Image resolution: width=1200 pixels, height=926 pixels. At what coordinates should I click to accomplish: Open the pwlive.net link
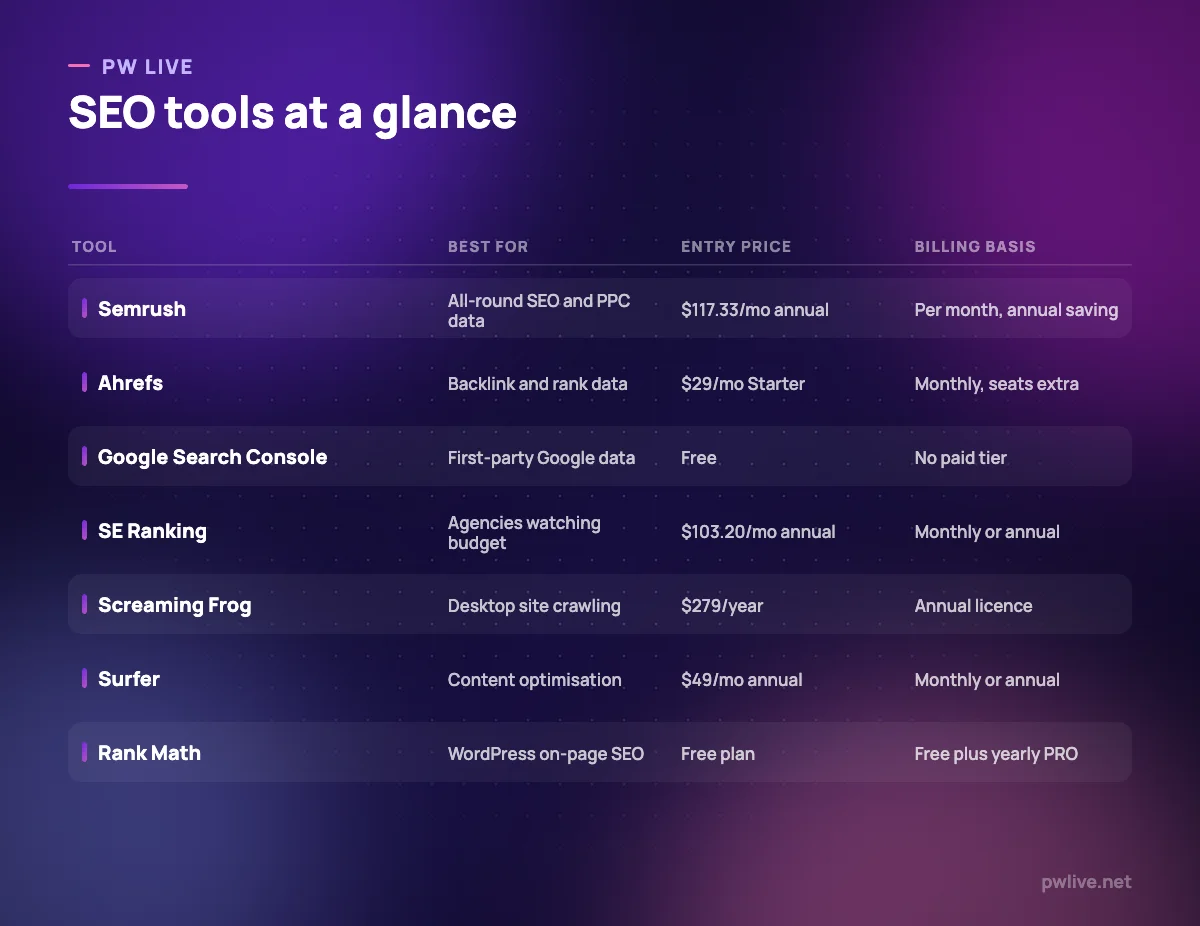tap(1086, 882)
